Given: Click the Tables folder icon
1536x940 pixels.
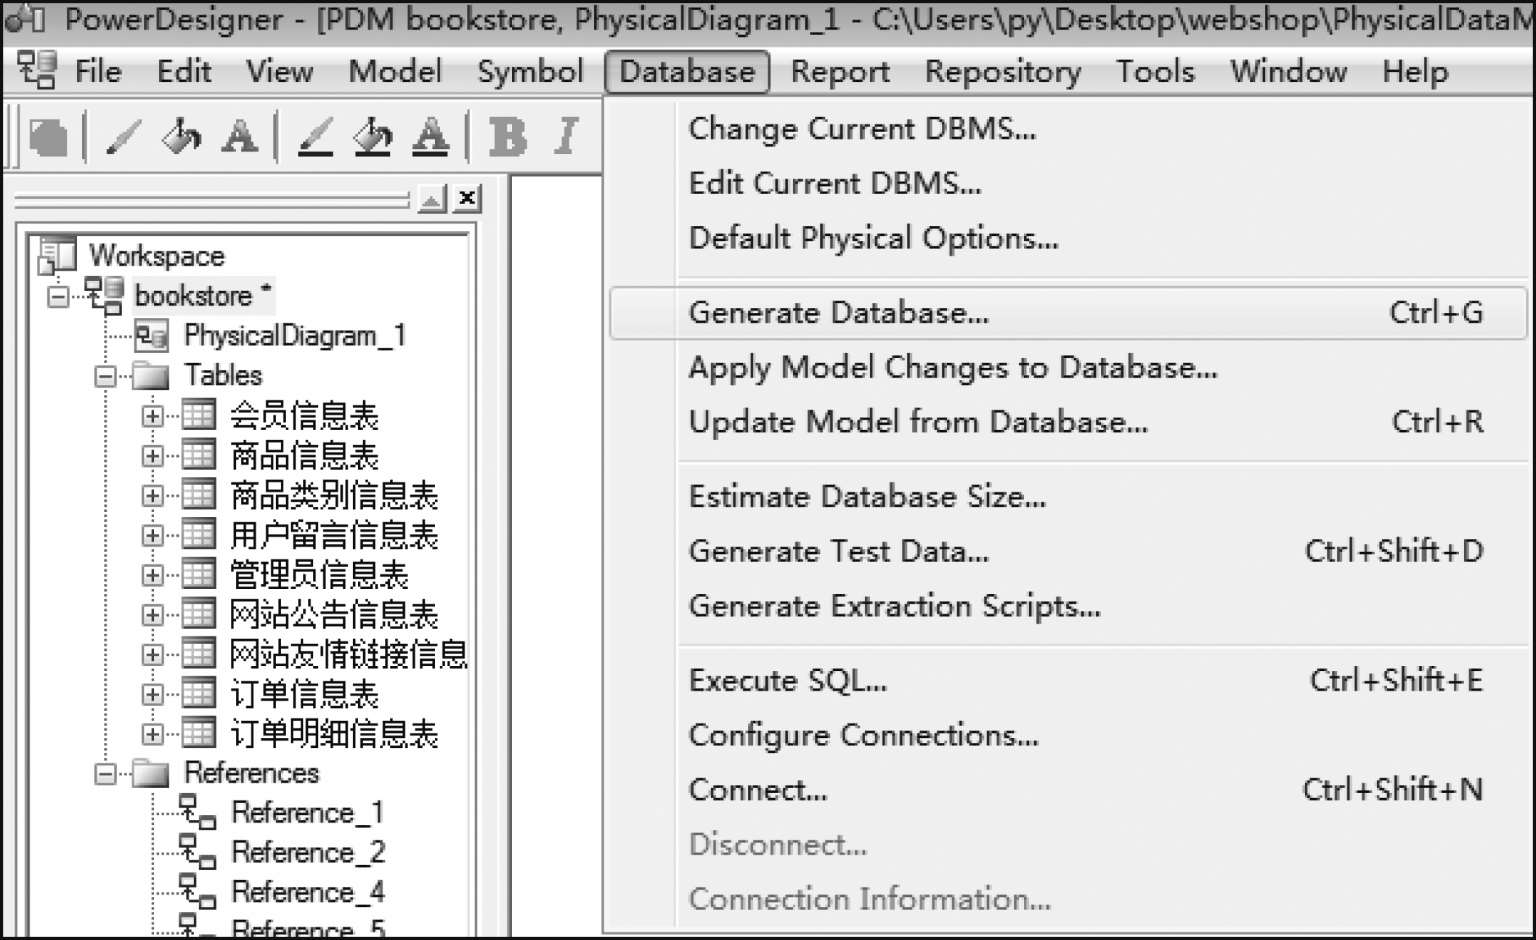Looking at the screenshot, I should coord(151,376).
